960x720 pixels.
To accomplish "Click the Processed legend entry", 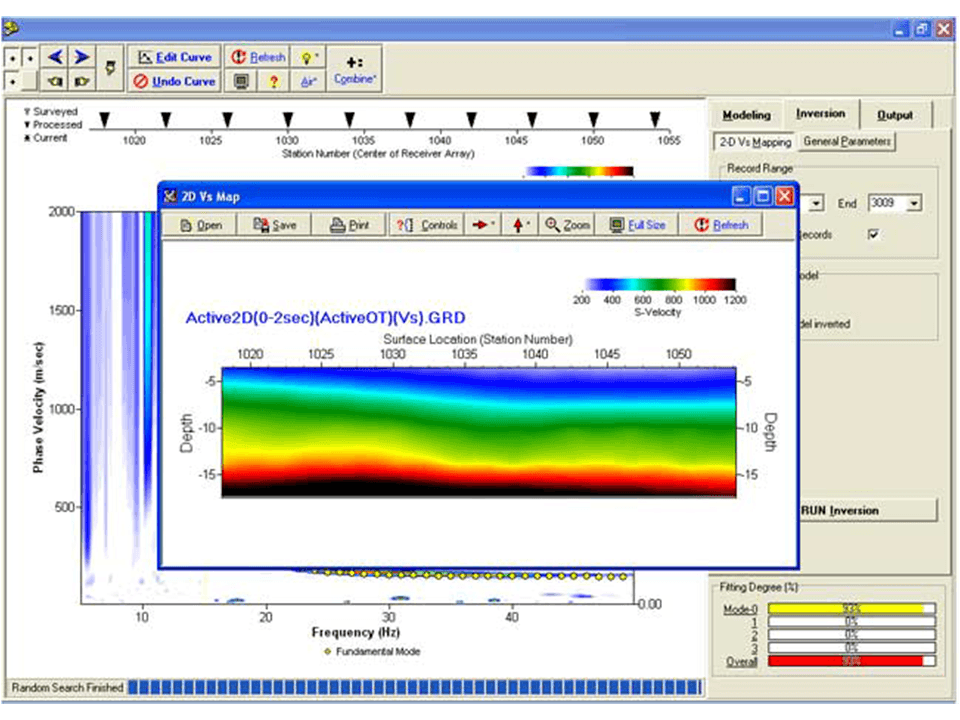I will [x=53, y=124].
